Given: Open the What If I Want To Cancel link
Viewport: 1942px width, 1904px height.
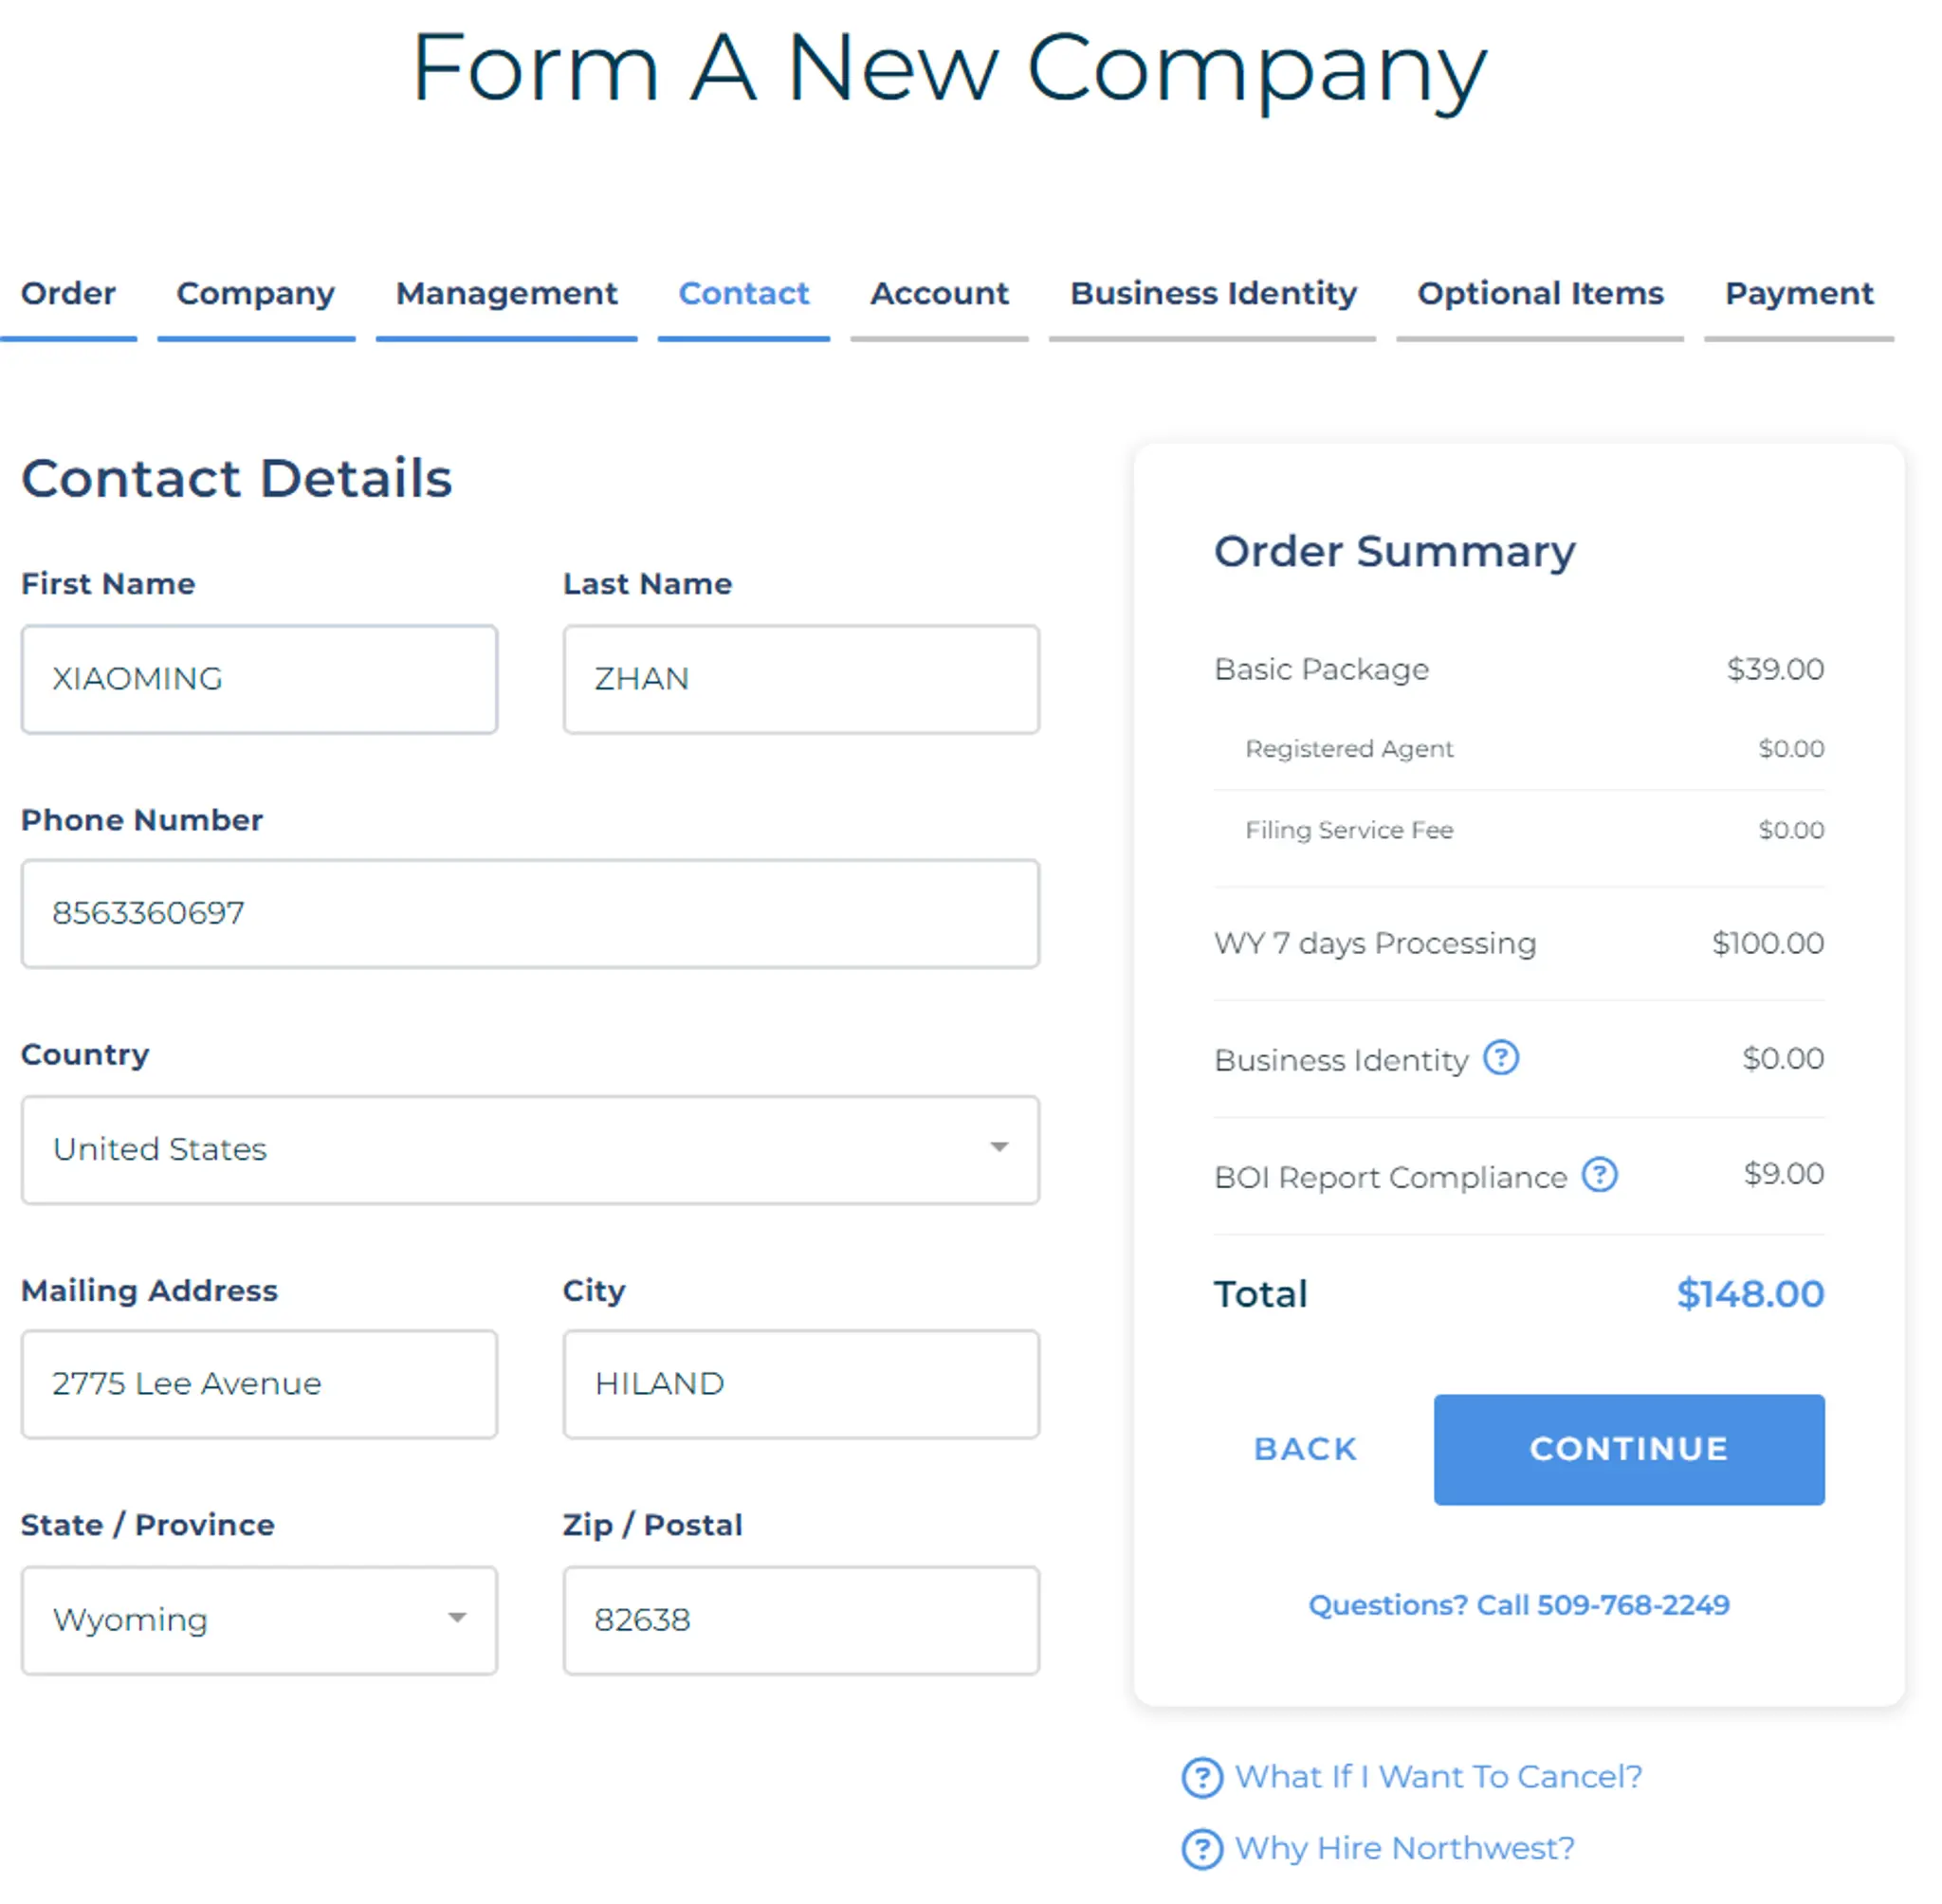Looking at the screenshot, I should point(1438,1776).
